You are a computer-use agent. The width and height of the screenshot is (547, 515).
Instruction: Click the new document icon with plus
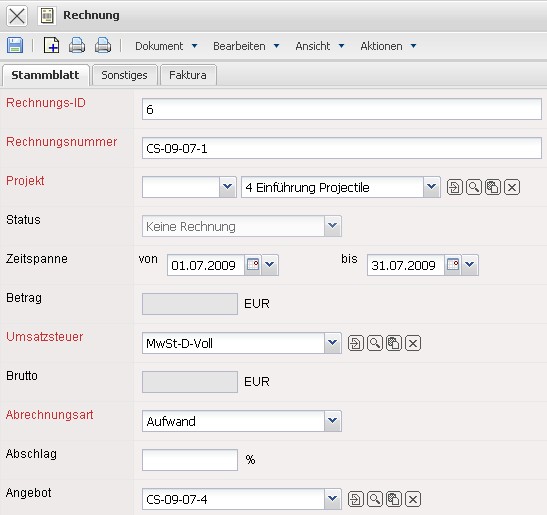[51, 45]
